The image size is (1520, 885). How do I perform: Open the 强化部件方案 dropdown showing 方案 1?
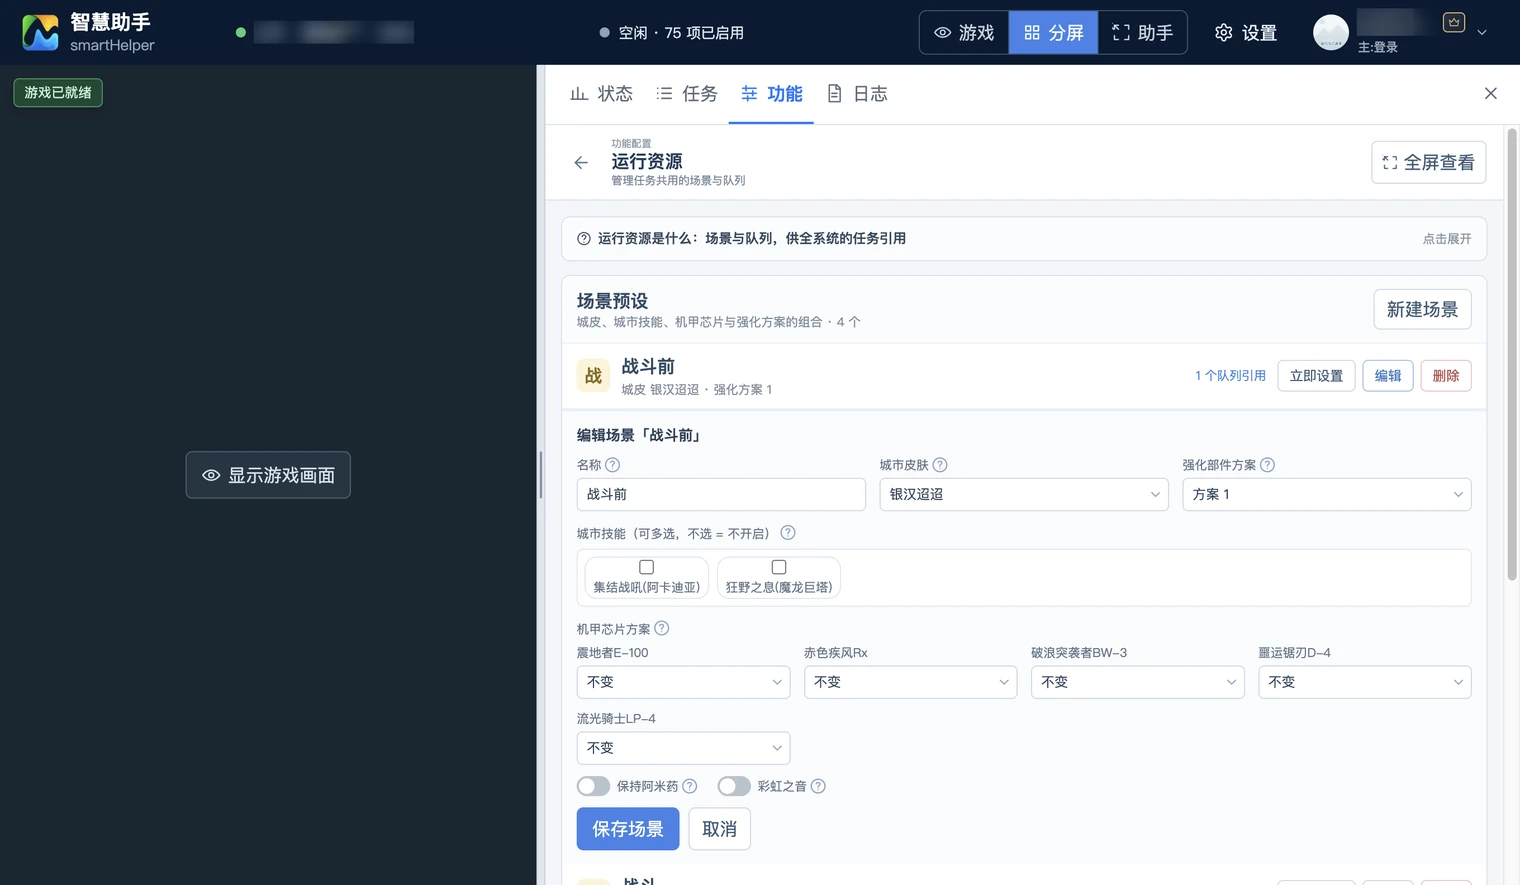(1327, 494)
